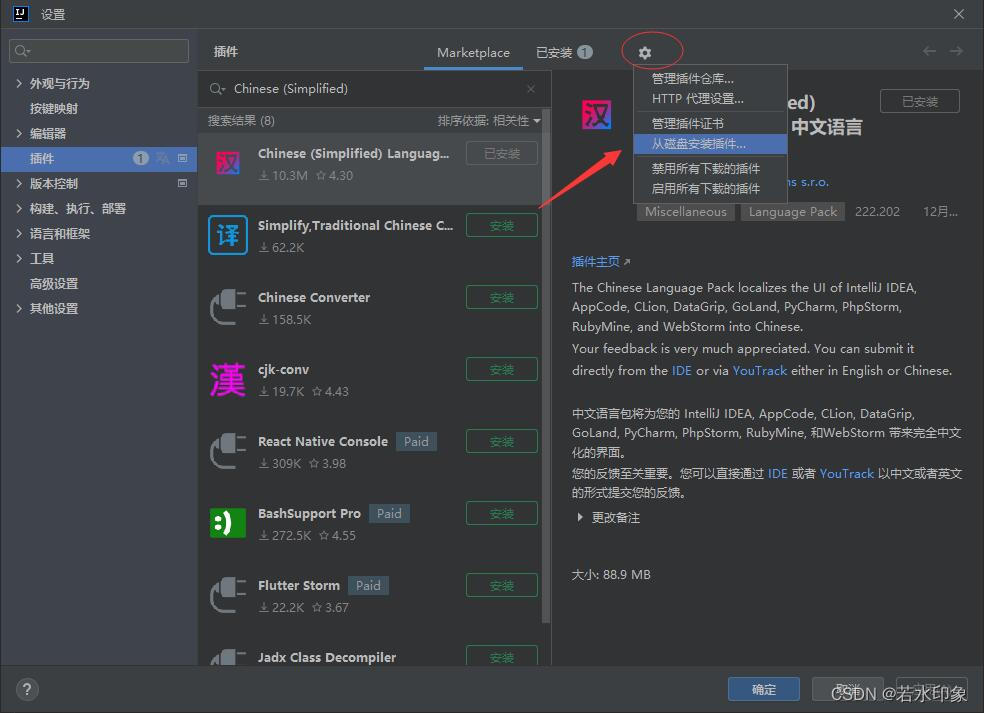
Task: Install the React Native Console plugin
Action: 501,441
